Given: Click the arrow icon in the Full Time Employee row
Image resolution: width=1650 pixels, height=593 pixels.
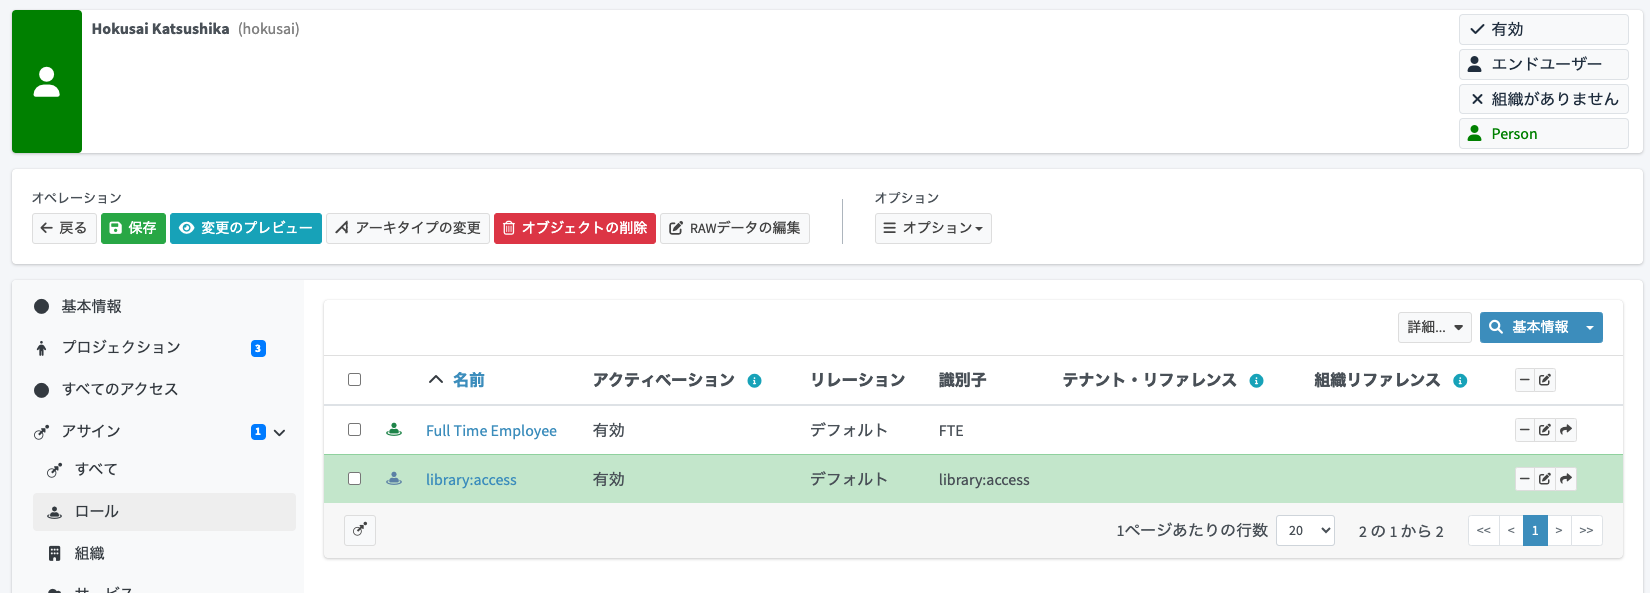Looking at the screenshot, I should 1566,430.
